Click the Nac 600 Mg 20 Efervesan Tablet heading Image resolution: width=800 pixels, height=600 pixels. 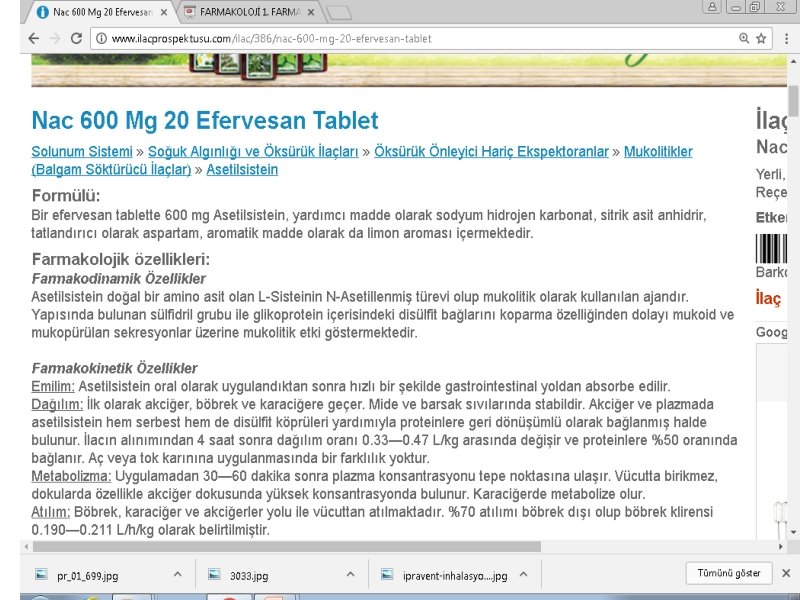pos(205,120)
